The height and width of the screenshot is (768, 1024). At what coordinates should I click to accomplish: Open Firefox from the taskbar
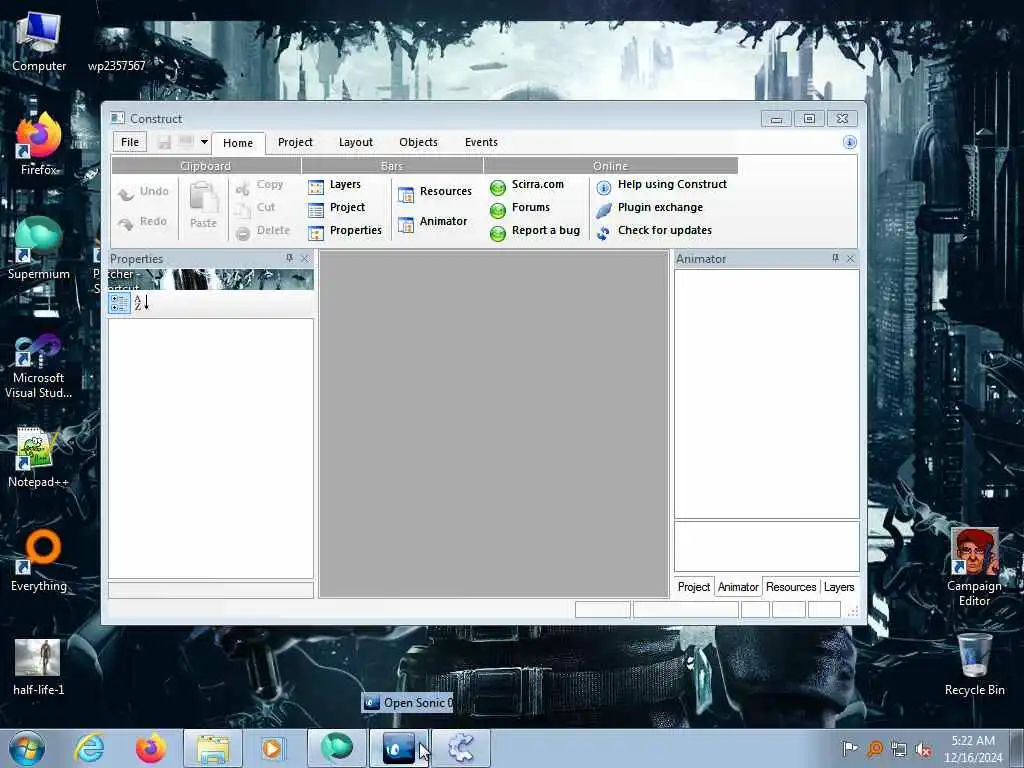click(151, 748)
